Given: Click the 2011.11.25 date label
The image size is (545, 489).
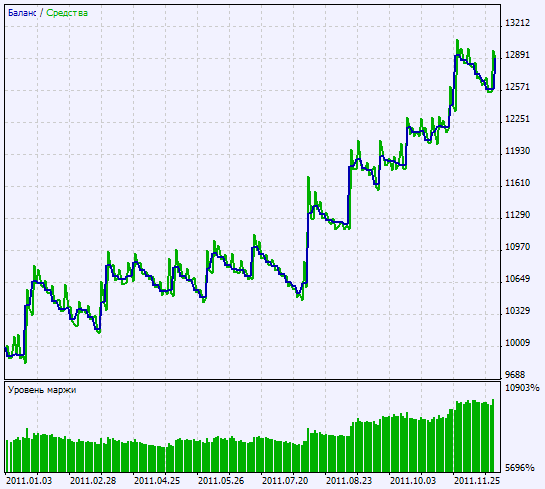Looking at the screenshot, I should [x=477, y=481].
